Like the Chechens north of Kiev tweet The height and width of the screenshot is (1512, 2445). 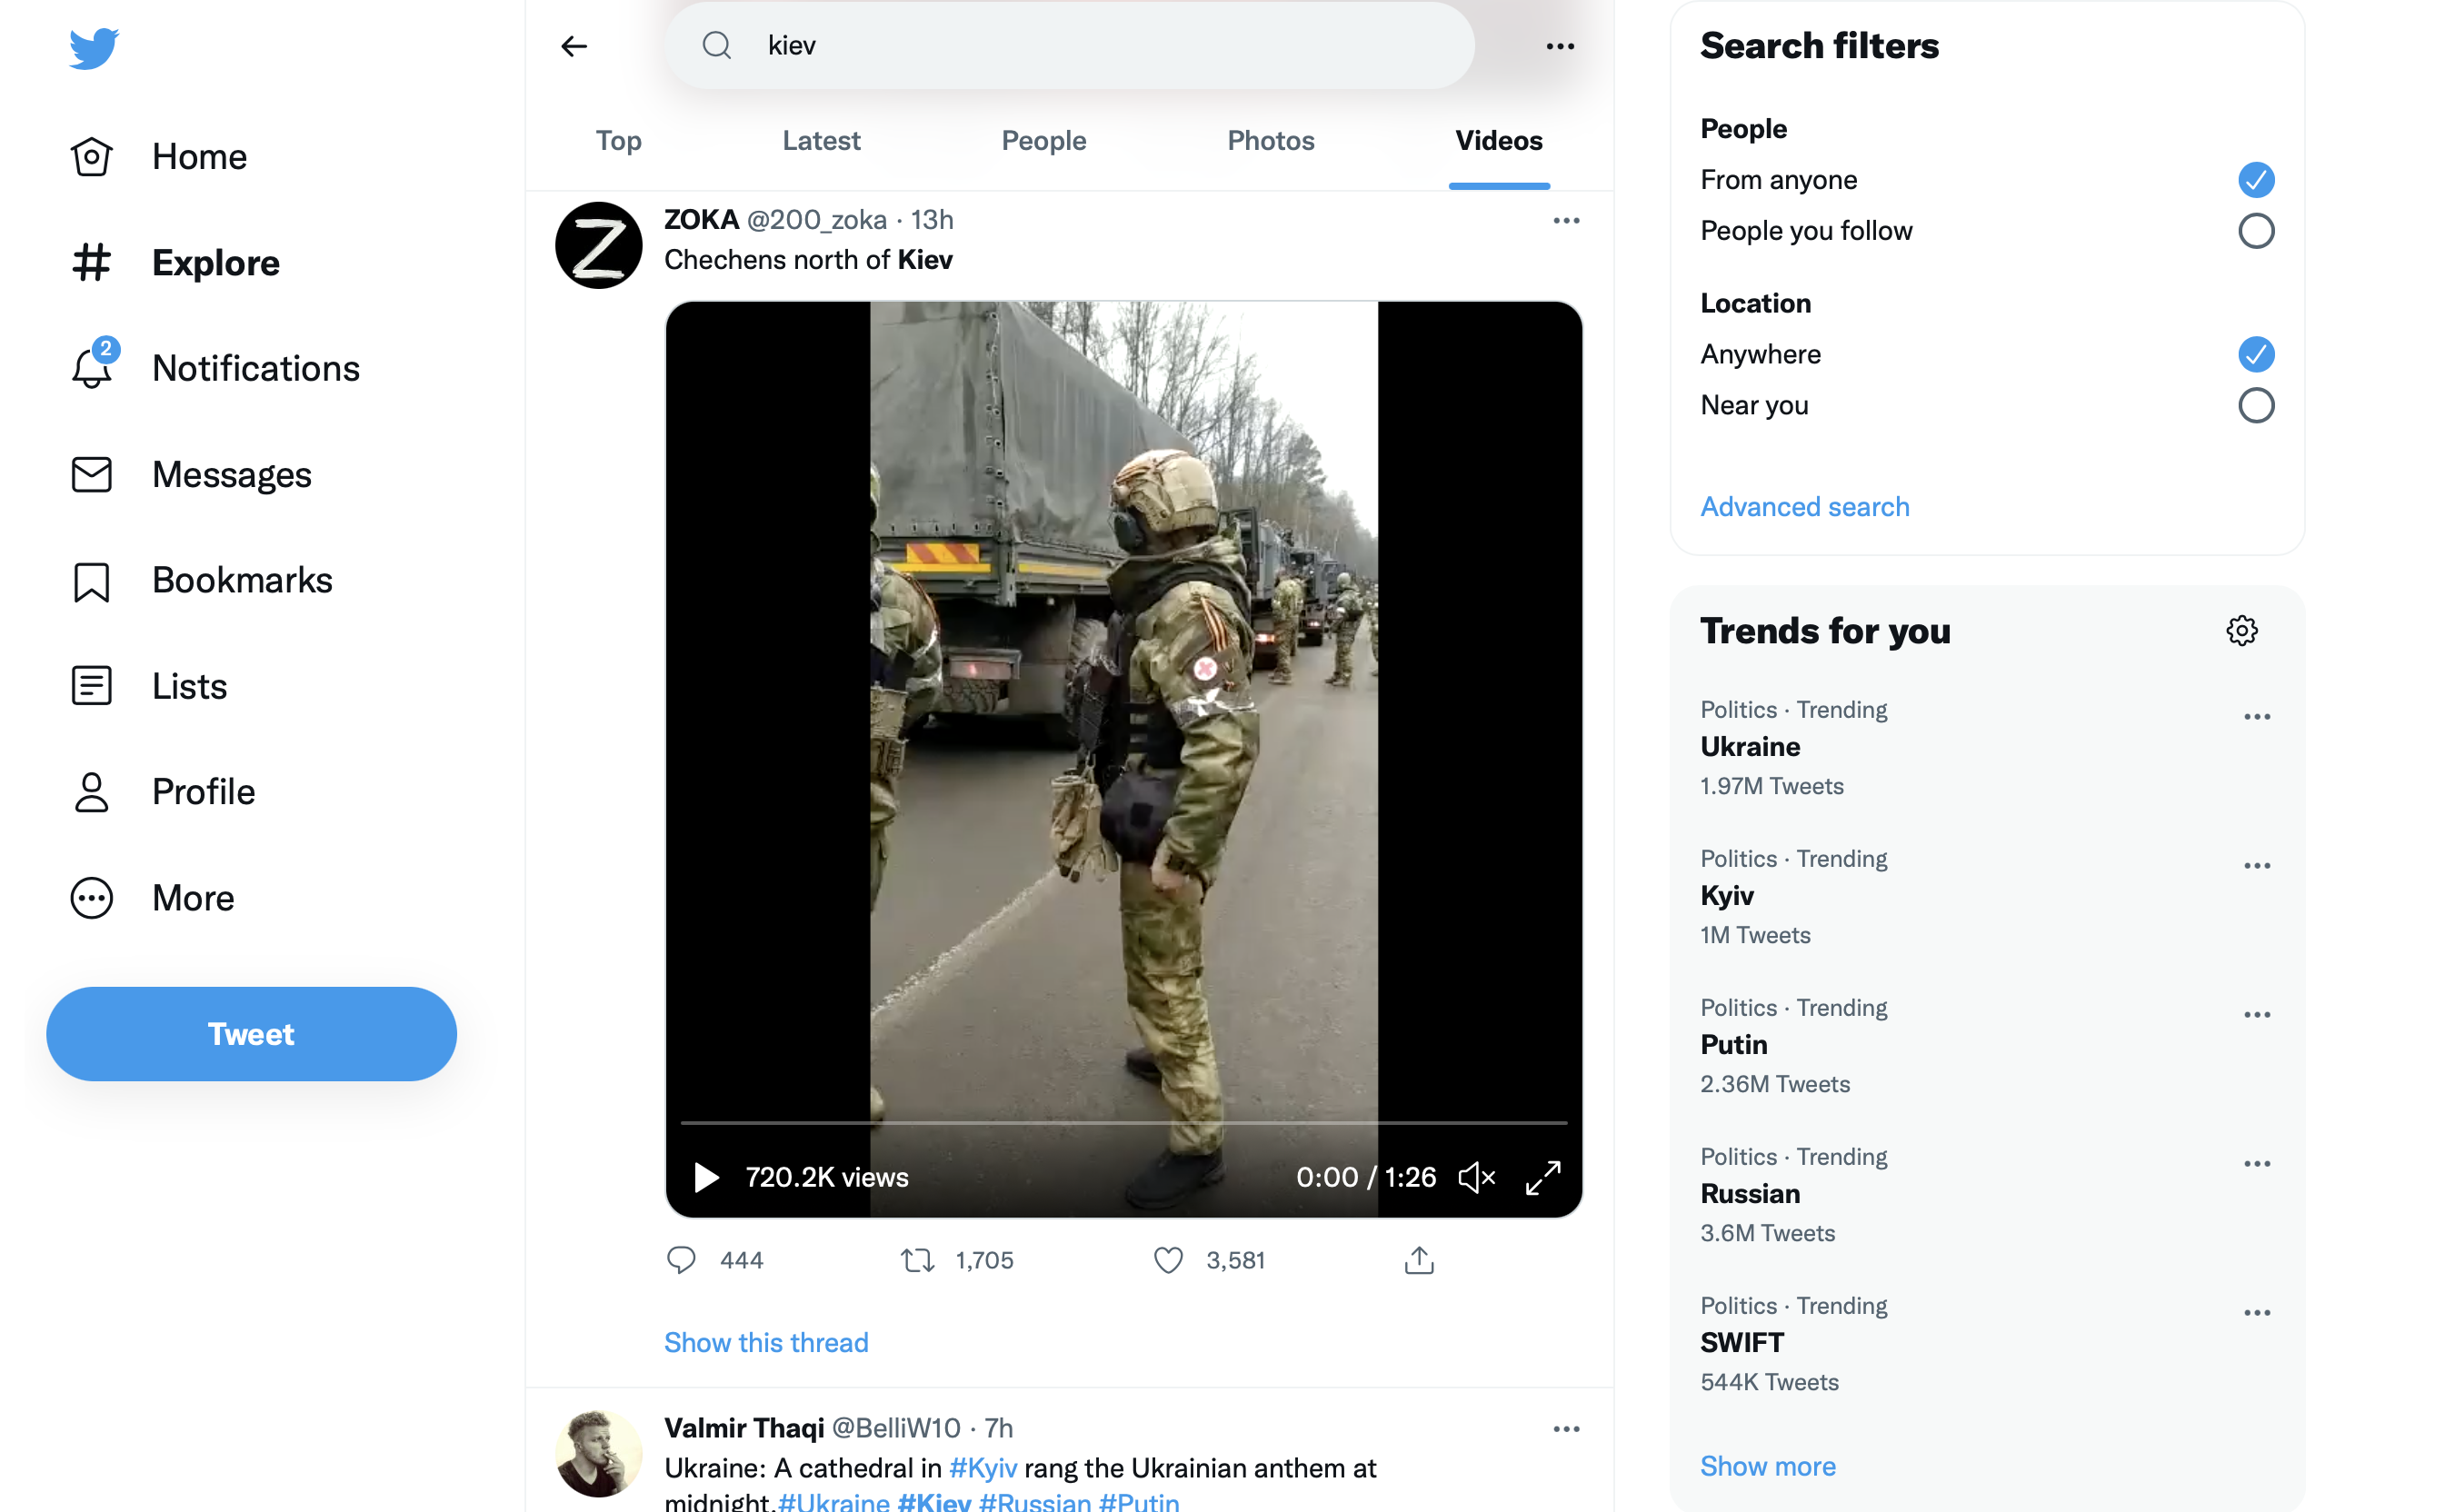pyautogui.click(x=1167, y=1260)
